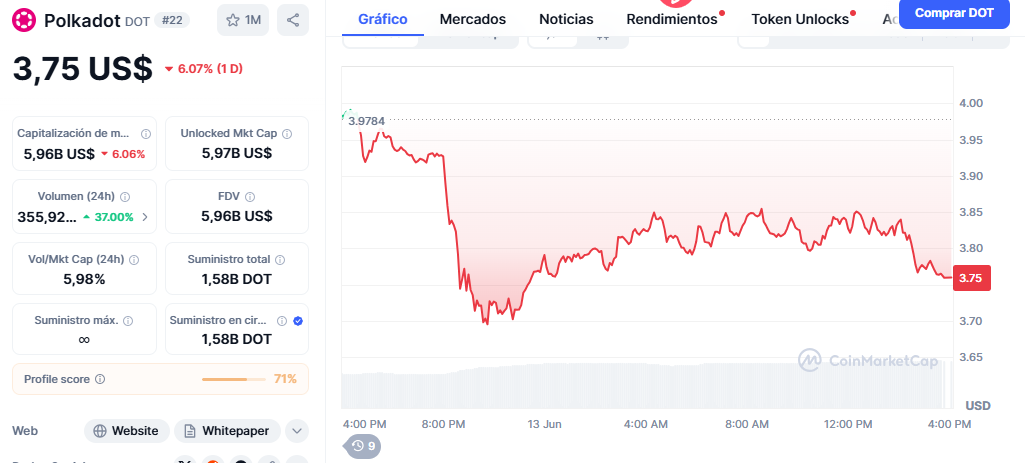The width and height of the screenshot is (1025, 463).
Task: Click info icon beside Suministro máx.
Action: pyautogui.click(x=128, y=320)
